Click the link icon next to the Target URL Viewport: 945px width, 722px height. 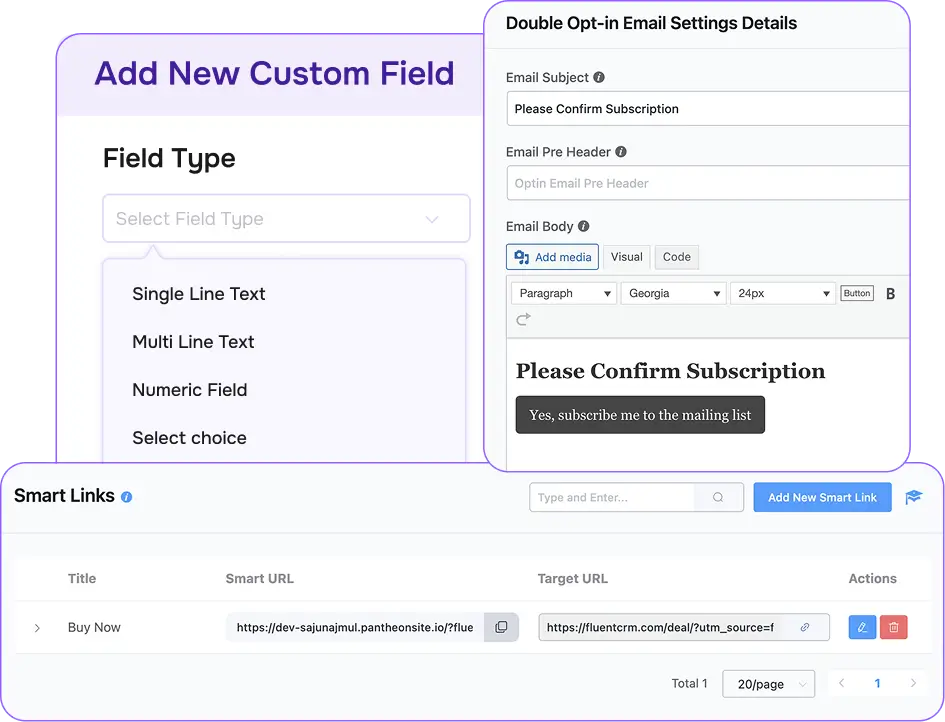806,627
